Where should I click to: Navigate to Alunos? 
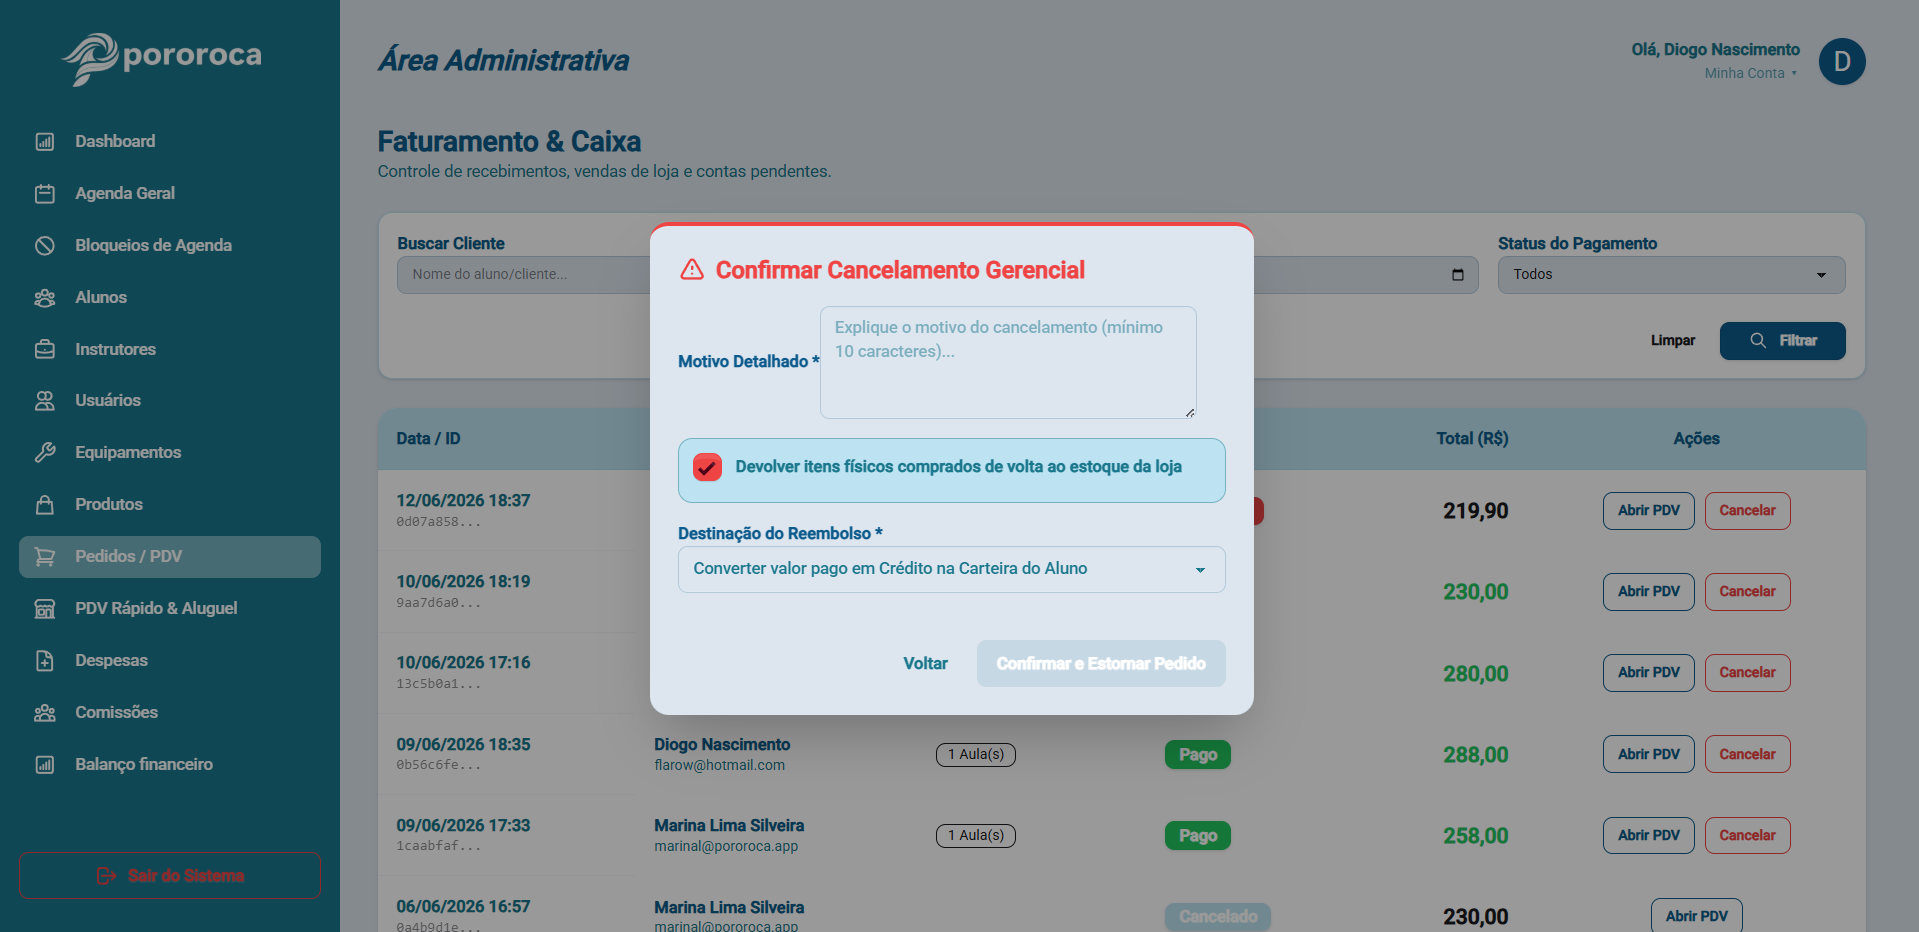(170, 298)
